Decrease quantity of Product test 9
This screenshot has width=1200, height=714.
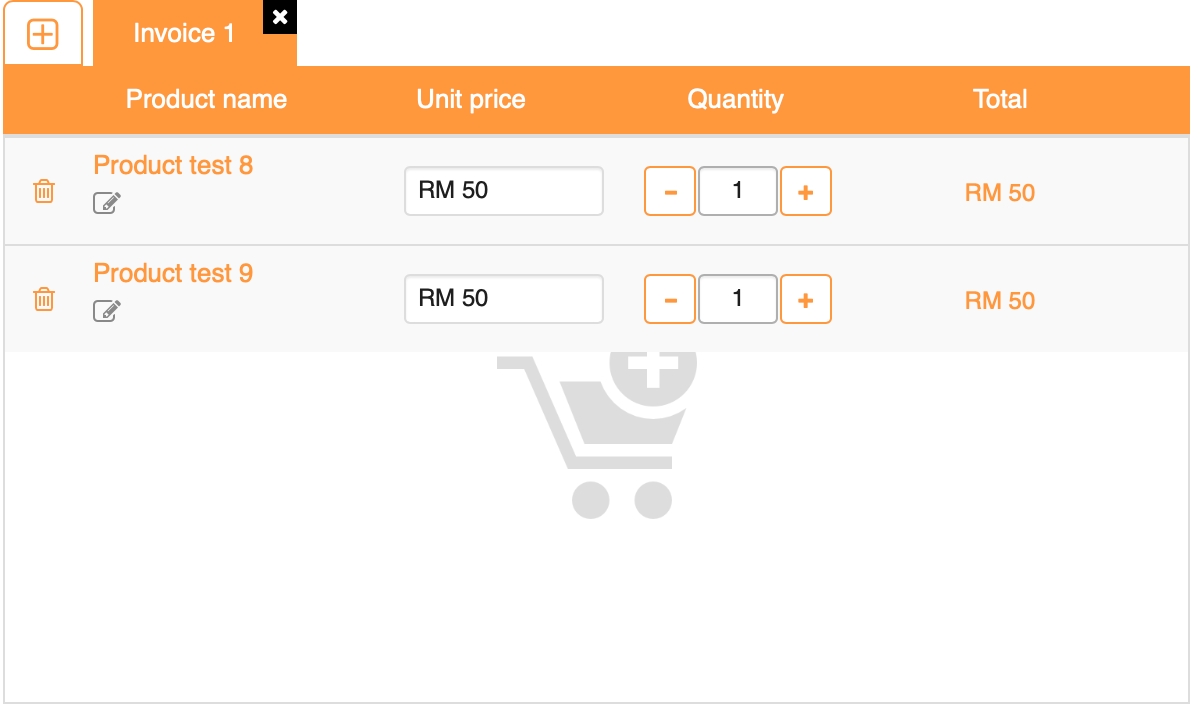670,299
